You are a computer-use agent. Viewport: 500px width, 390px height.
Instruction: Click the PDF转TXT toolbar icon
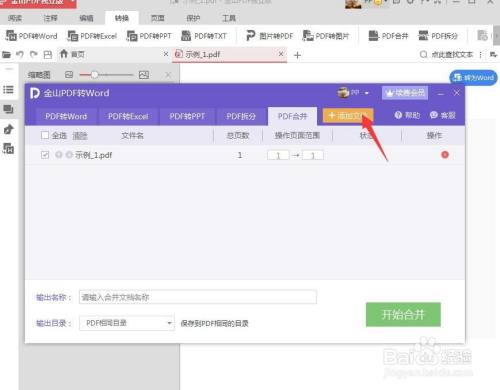click(x=204, y=36)
